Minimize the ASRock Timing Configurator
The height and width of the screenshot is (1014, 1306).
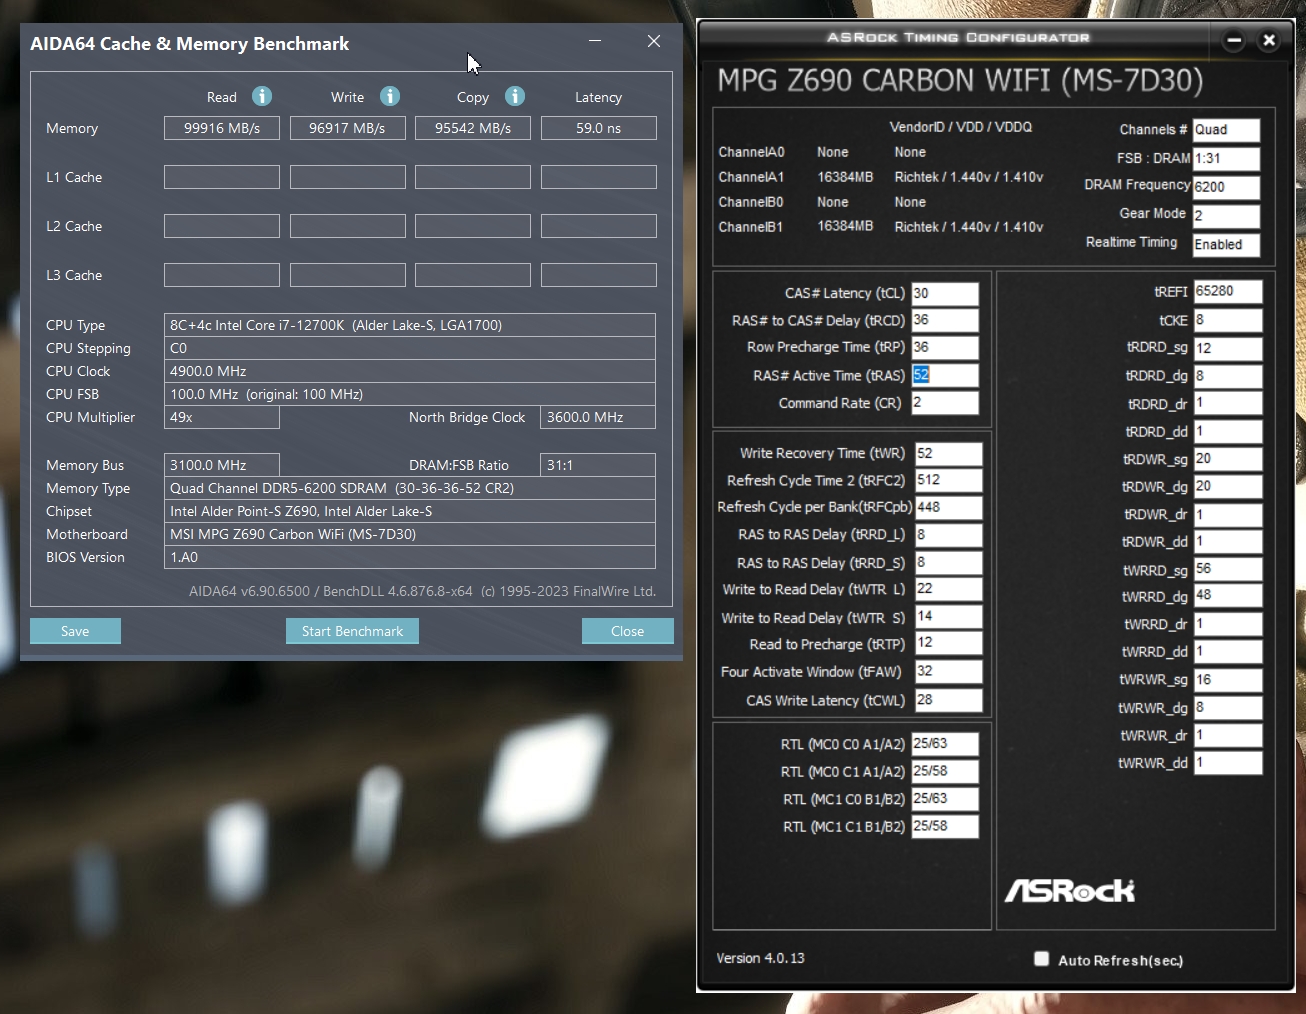click(1234, 40)
